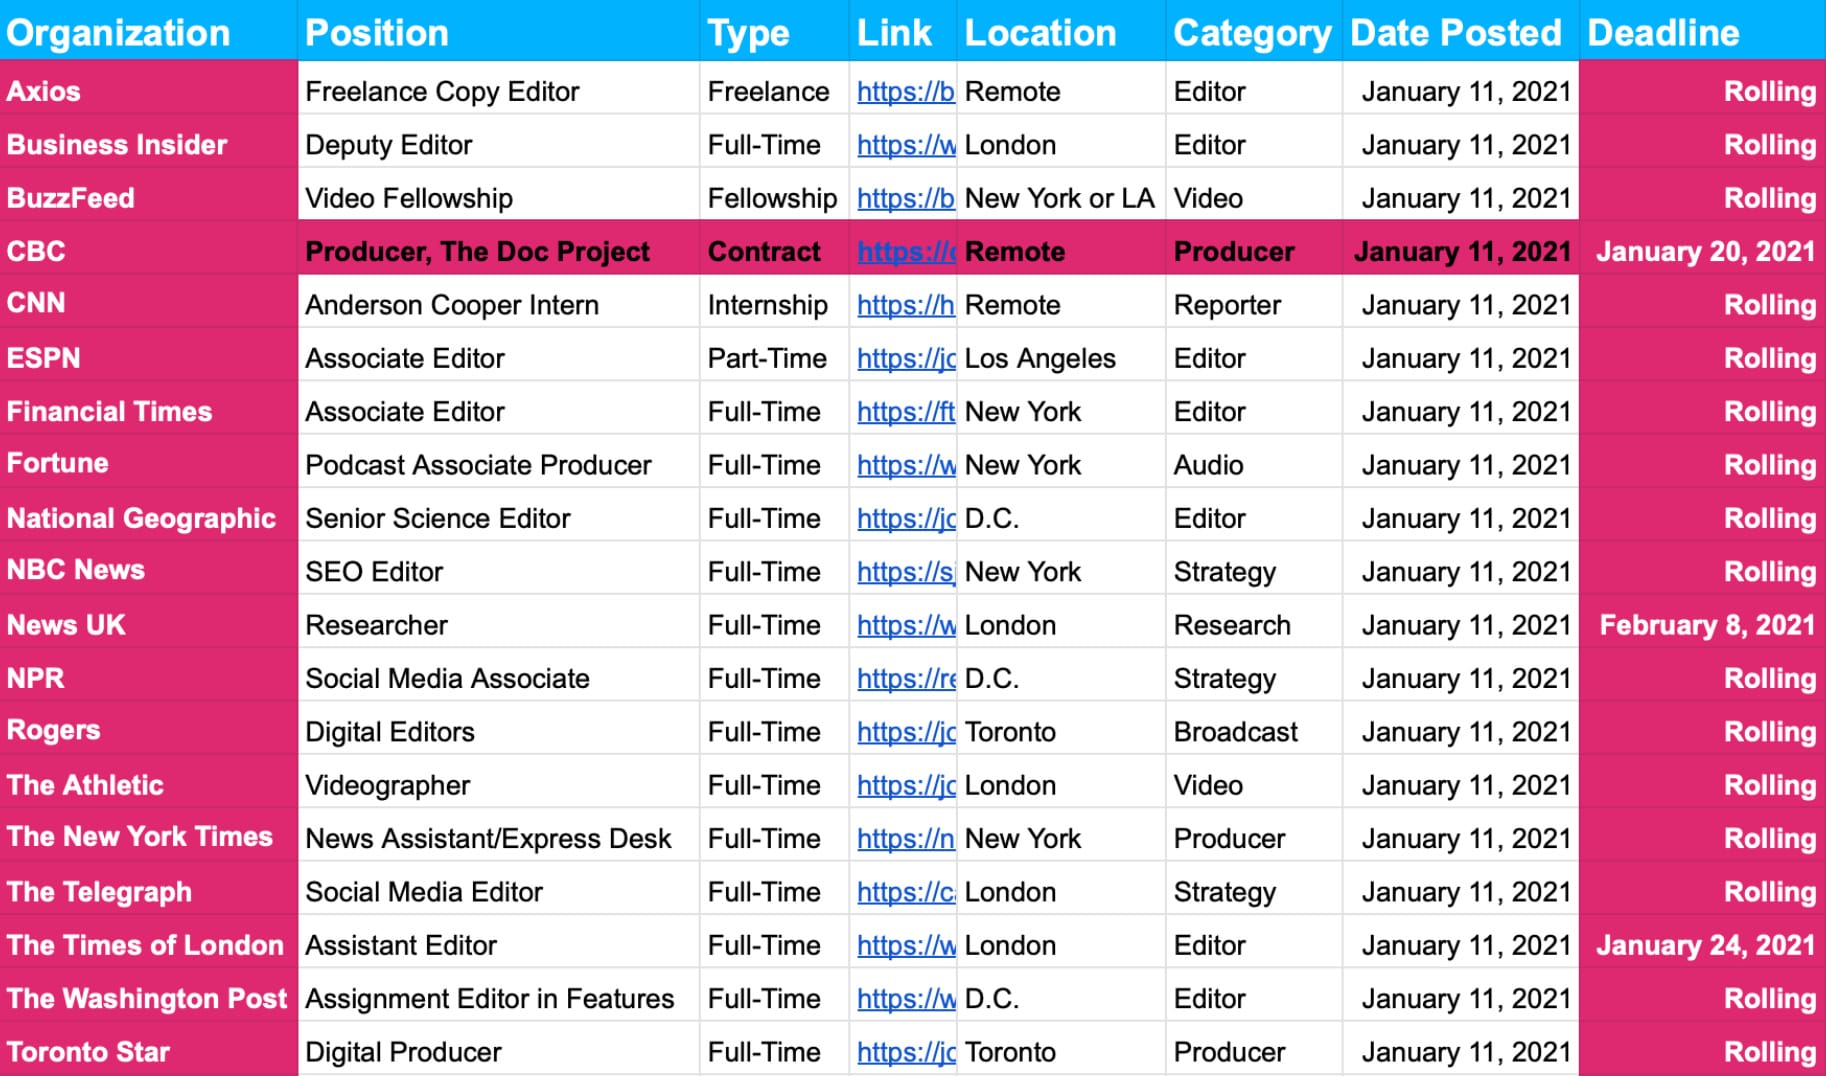Select the Podcast Associate Producer cell

point(478,465)
